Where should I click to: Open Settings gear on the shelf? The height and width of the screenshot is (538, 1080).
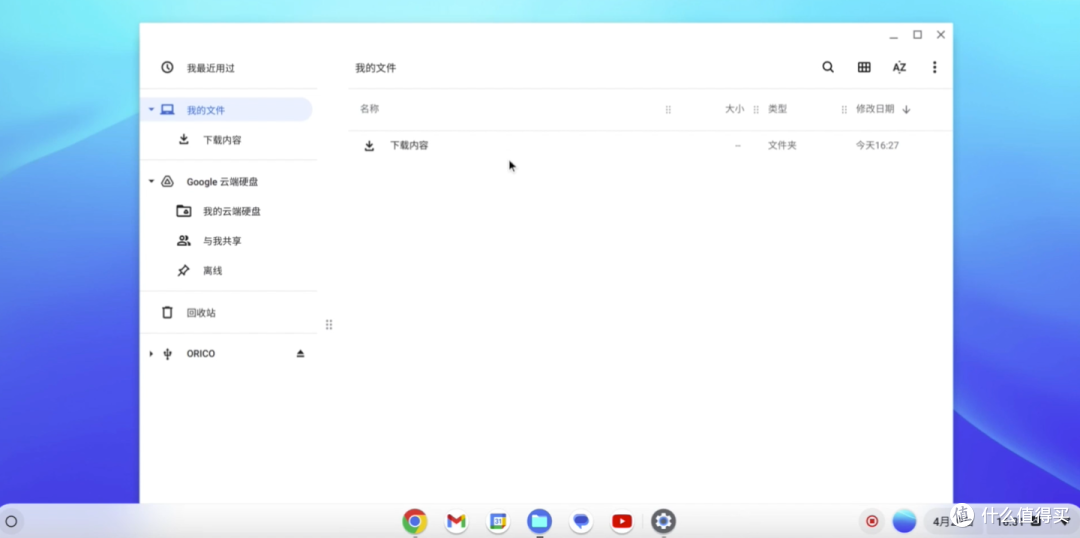tap(663, 521)
